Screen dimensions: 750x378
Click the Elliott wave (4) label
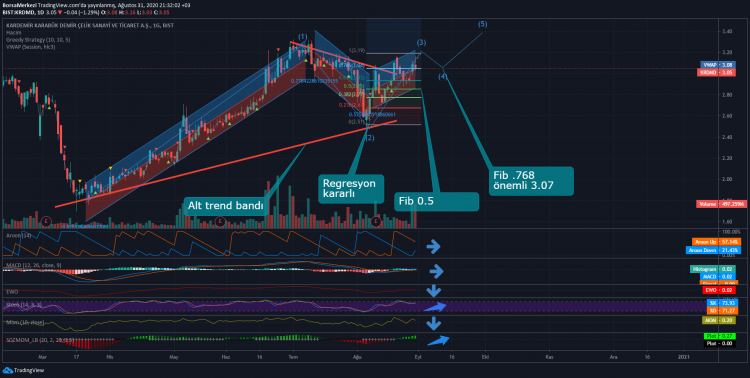443,77
